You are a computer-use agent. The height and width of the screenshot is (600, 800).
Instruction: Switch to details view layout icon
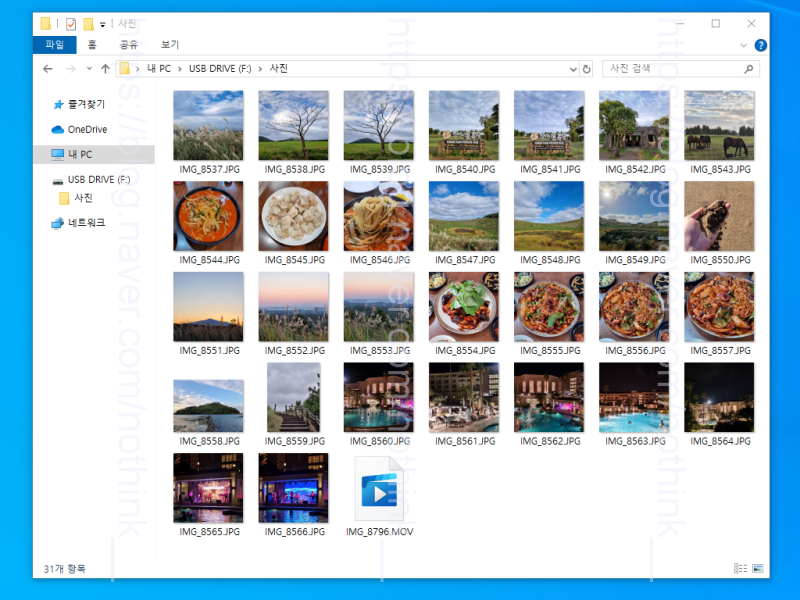click(740, 568)
